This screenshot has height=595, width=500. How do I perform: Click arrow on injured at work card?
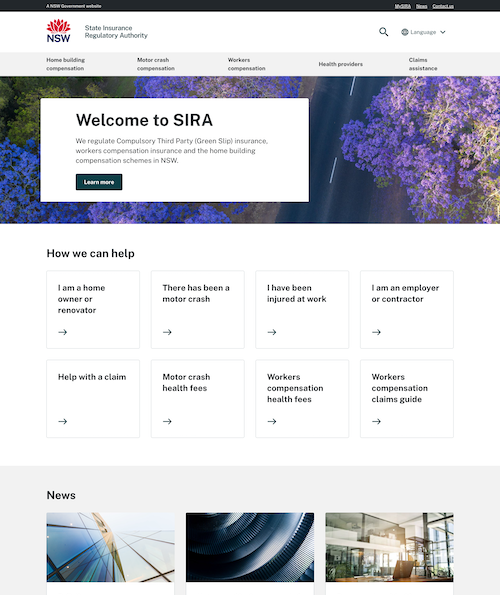272,332
